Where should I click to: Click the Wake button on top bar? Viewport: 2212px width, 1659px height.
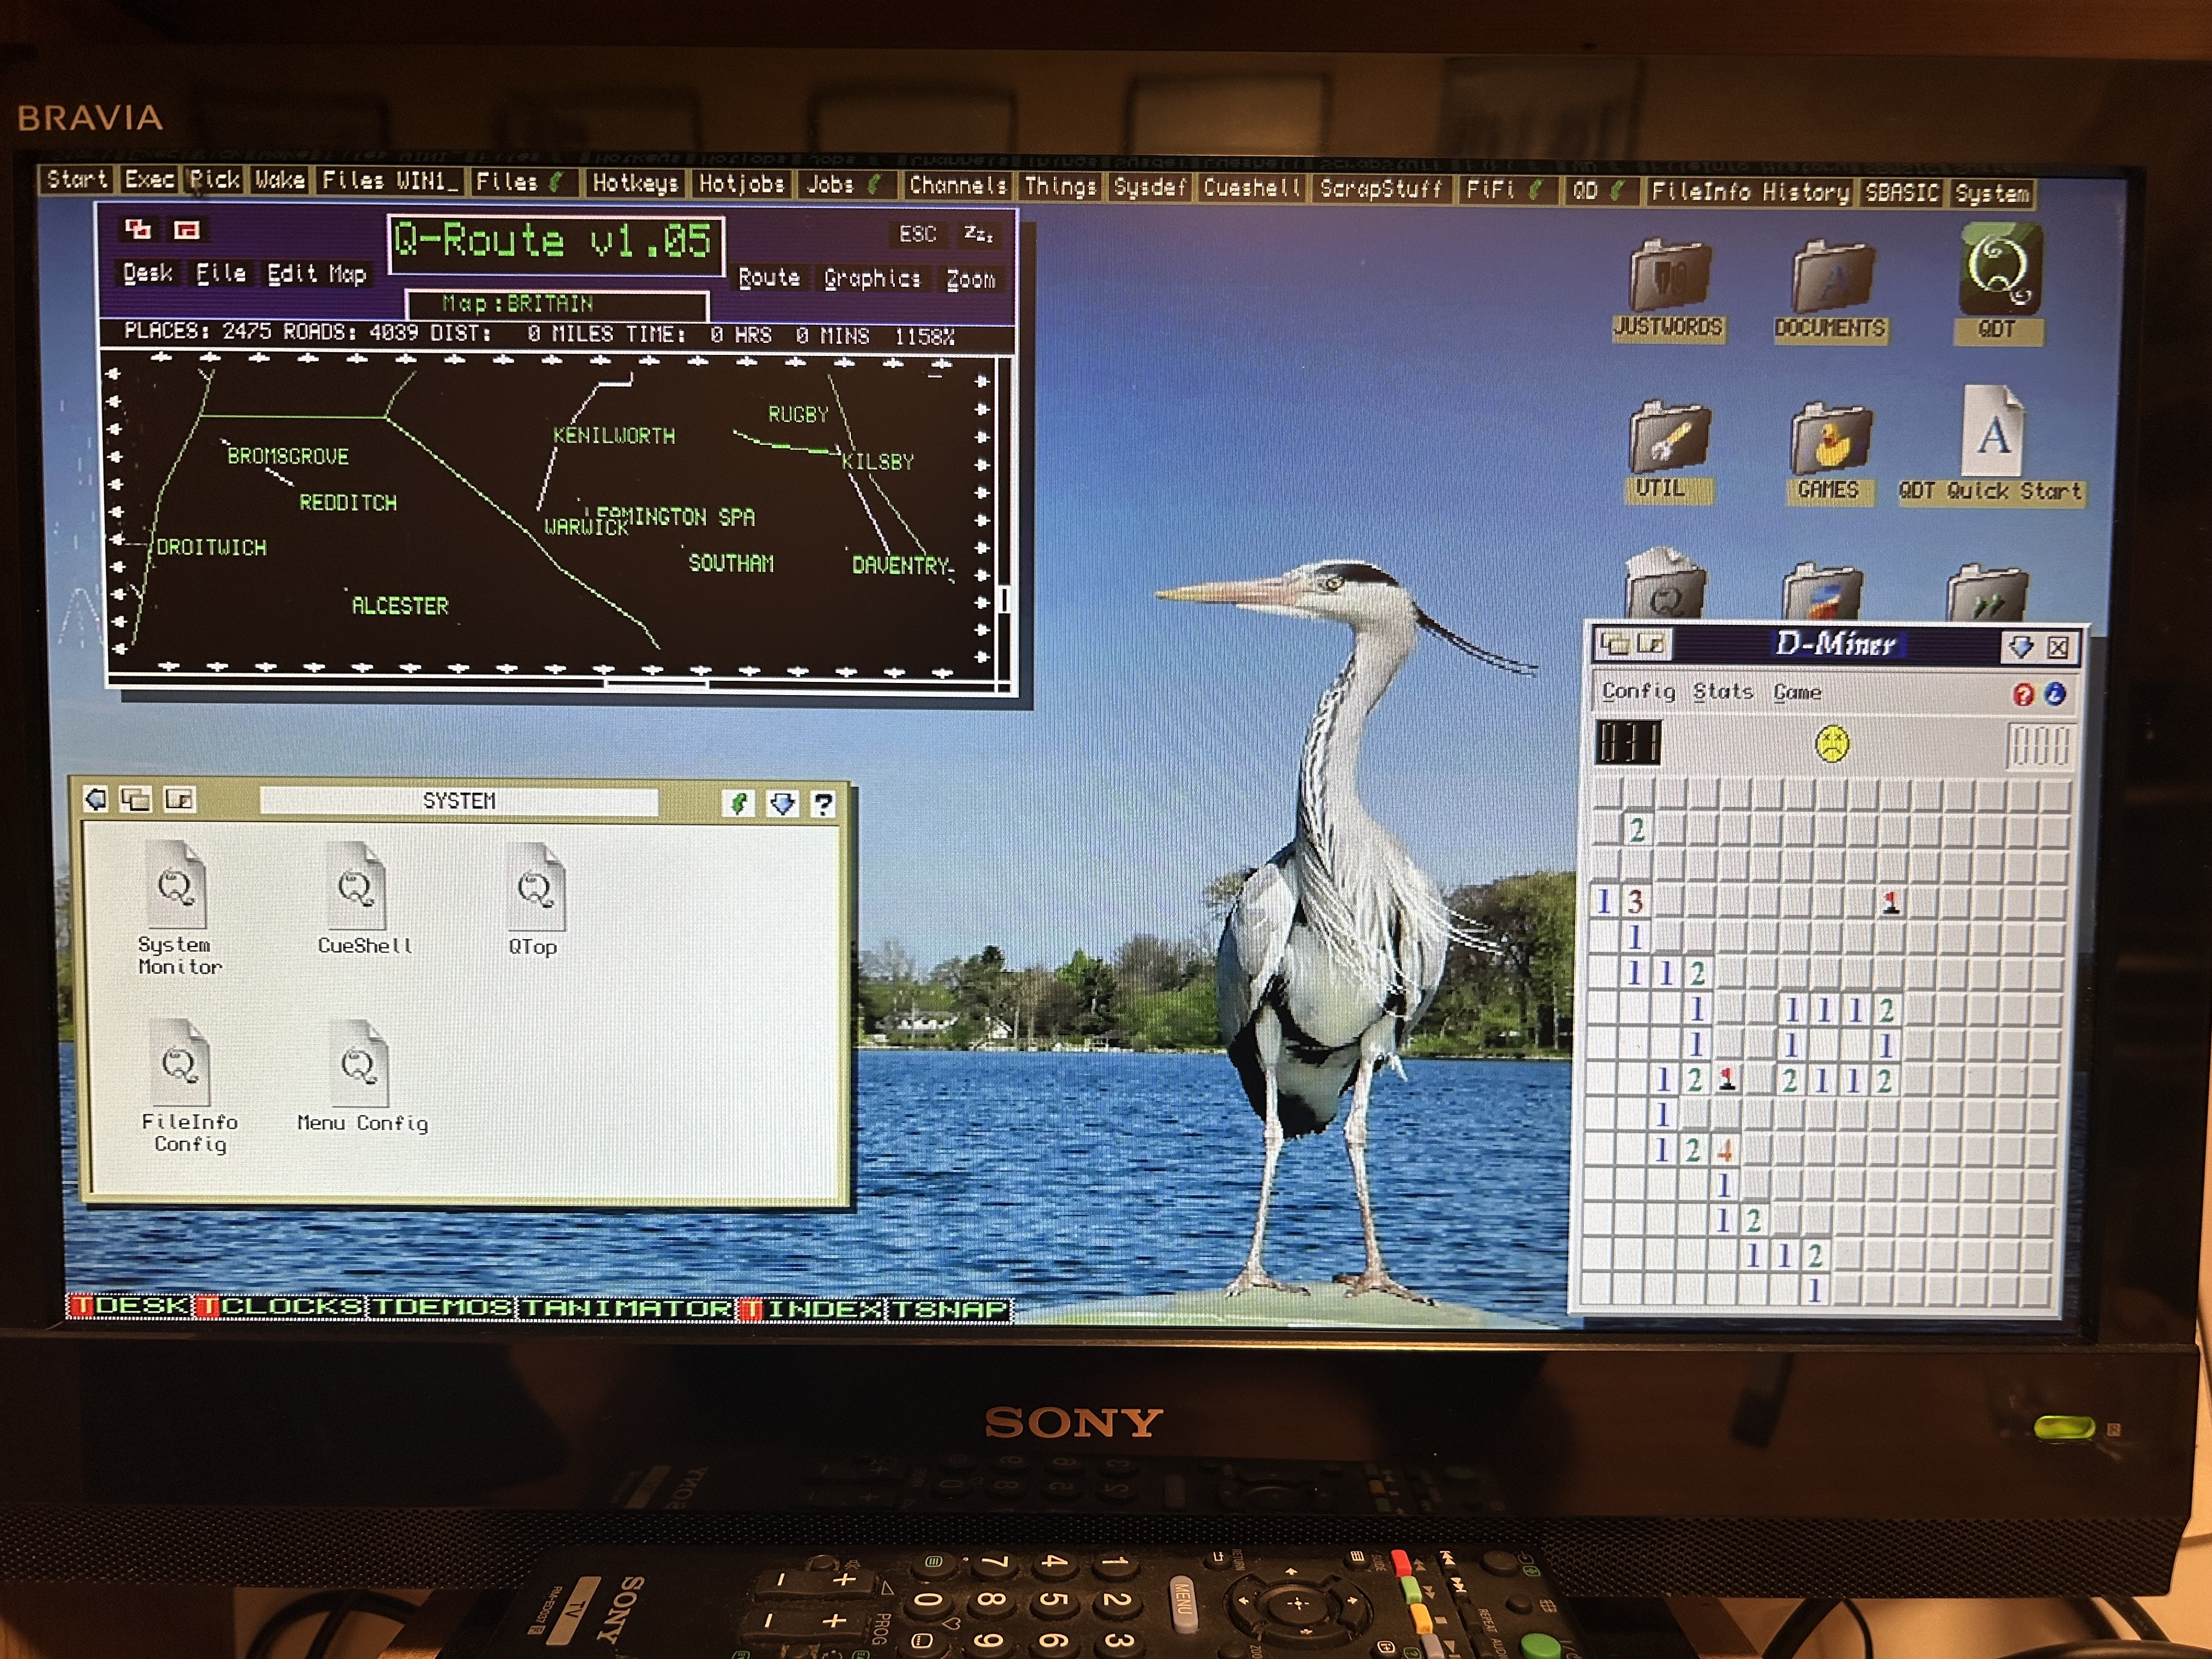coord(279,180)
